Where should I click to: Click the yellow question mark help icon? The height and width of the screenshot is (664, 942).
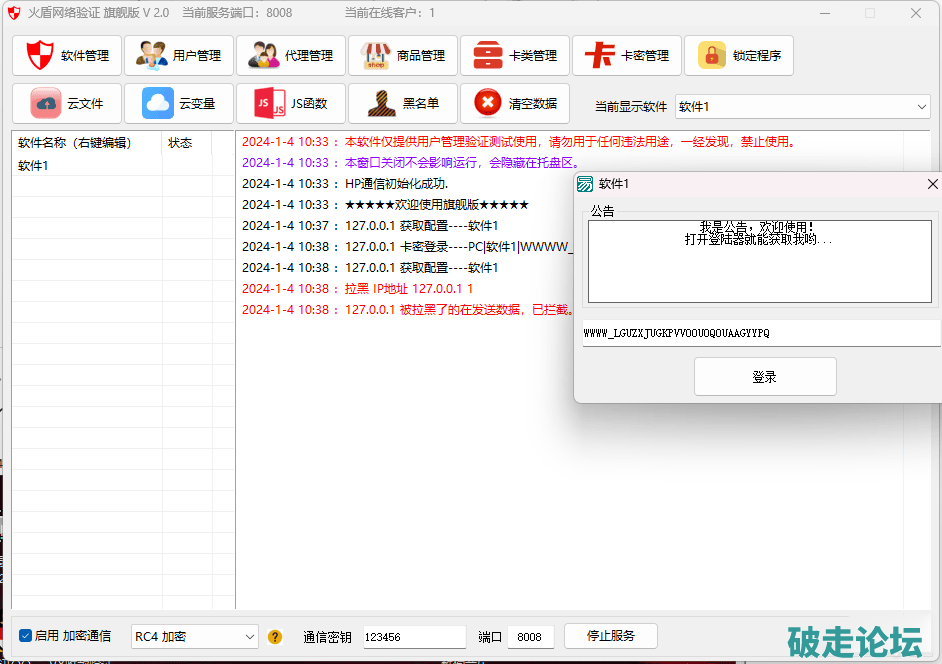[275, 637]
